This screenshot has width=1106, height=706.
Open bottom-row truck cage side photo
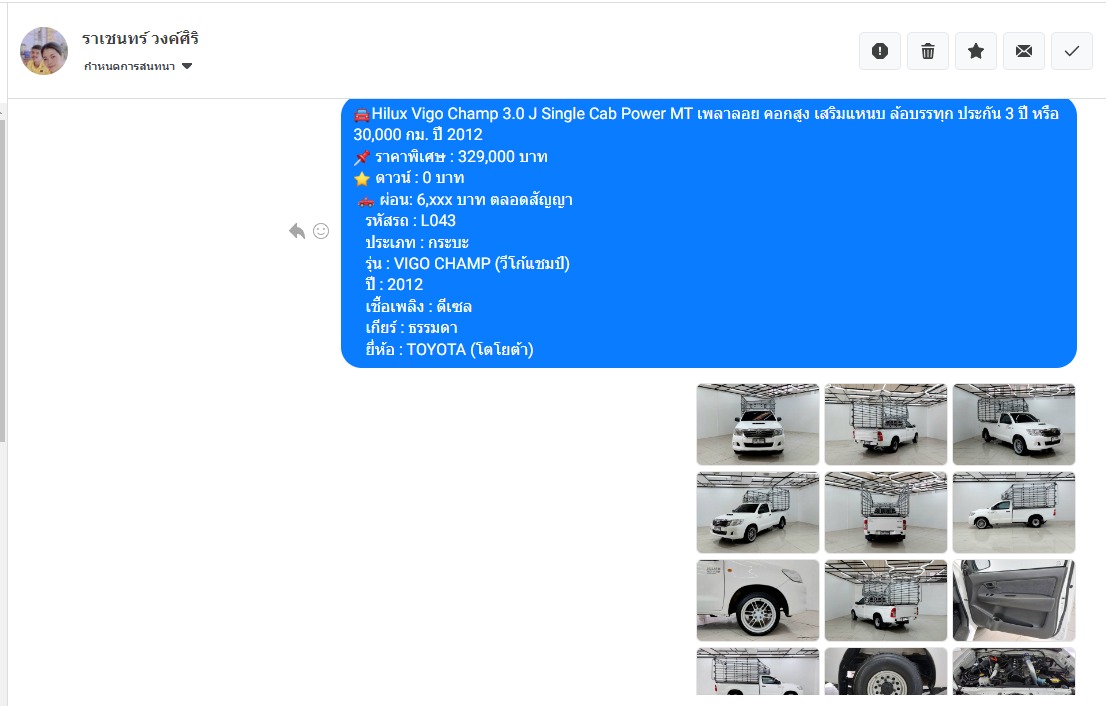pyautogui.click(x=758, y=671)
